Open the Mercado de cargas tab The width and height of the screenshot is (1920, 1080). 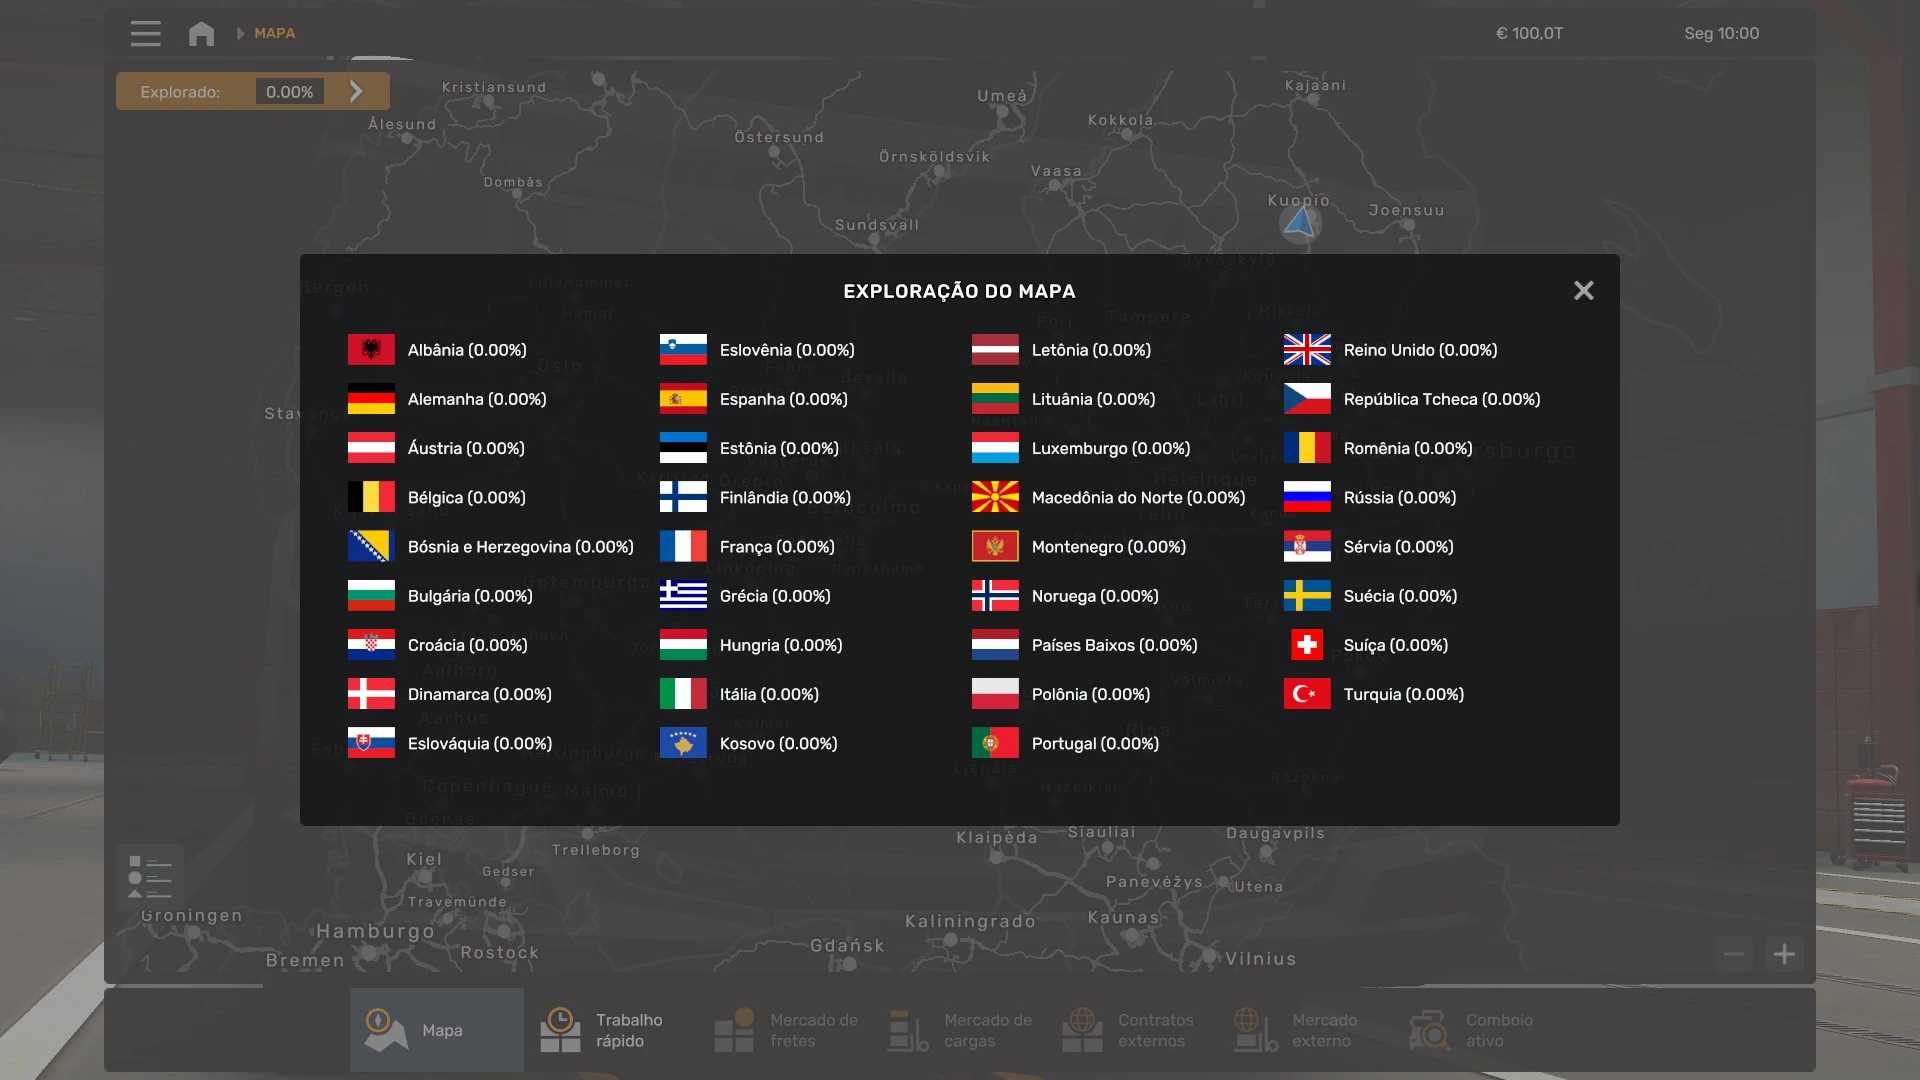[x=959, y=1030]
